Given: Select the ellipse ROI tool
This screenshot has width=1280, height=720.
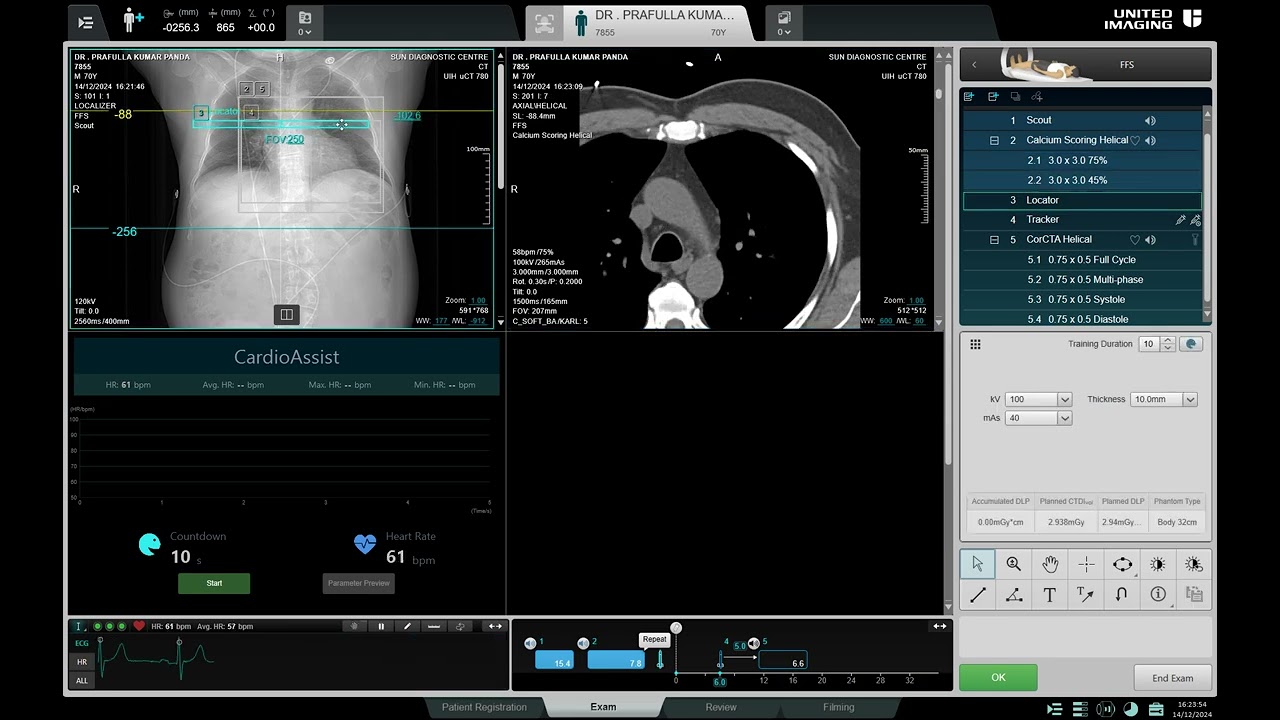Looking at the screenshot, I should pos(1122,564).
